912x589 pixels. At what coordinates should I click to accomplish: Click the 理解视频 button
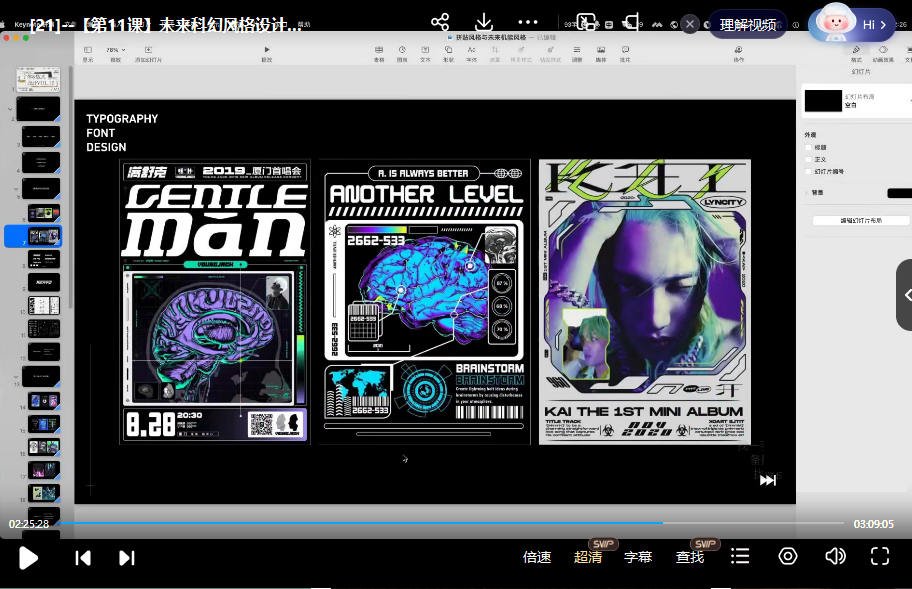748,24
